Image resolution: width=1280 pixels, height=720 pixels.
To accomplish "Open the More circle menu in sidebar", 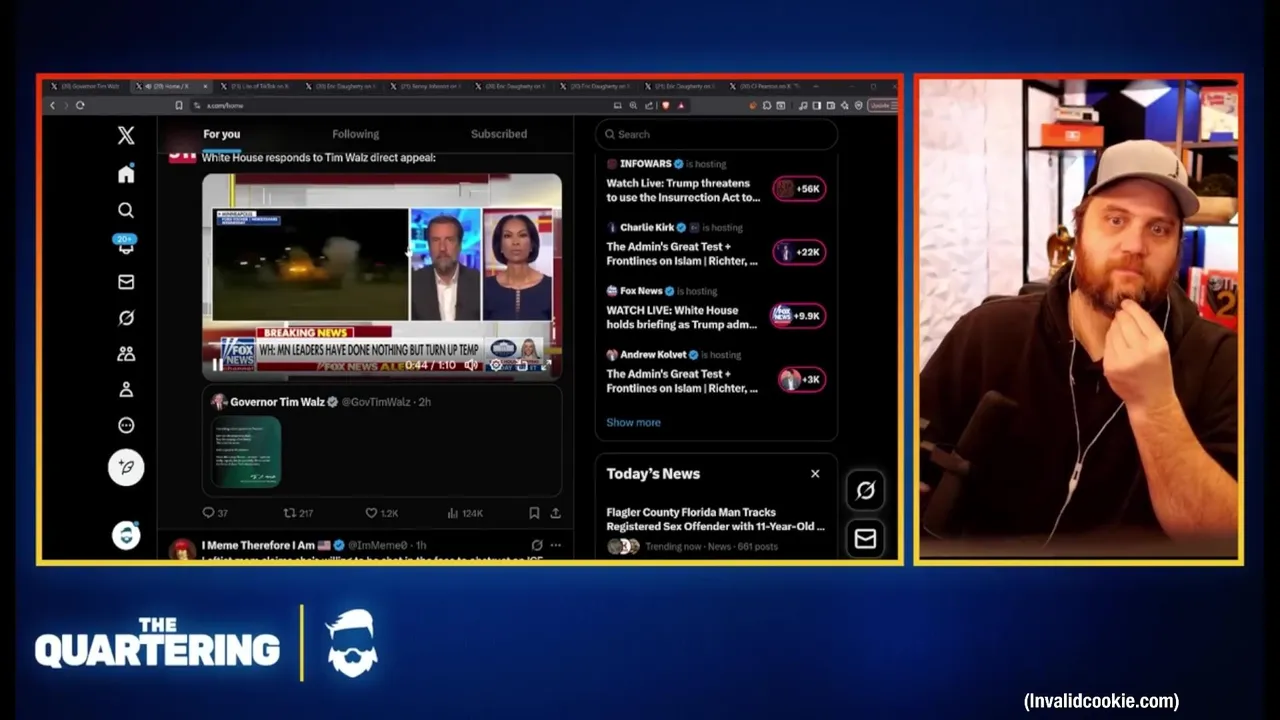I will pos(126,425).
